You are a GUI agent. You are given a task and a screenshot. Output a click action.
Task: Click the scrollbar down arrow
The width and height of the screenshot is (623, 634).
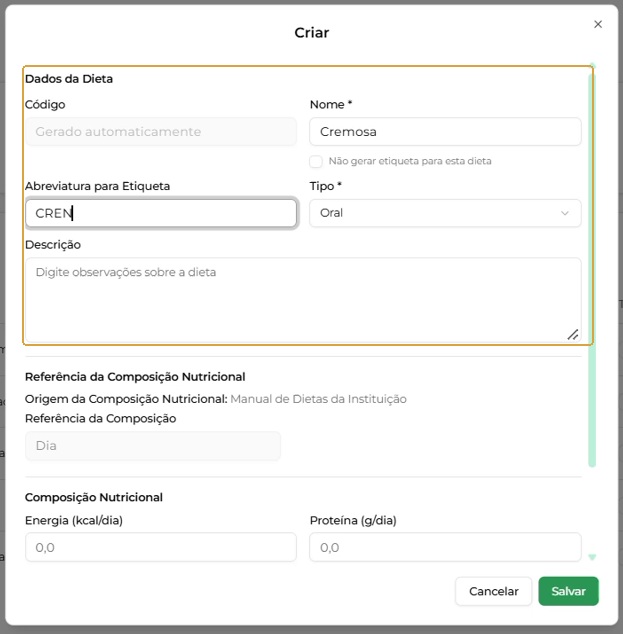click(592, 557)
